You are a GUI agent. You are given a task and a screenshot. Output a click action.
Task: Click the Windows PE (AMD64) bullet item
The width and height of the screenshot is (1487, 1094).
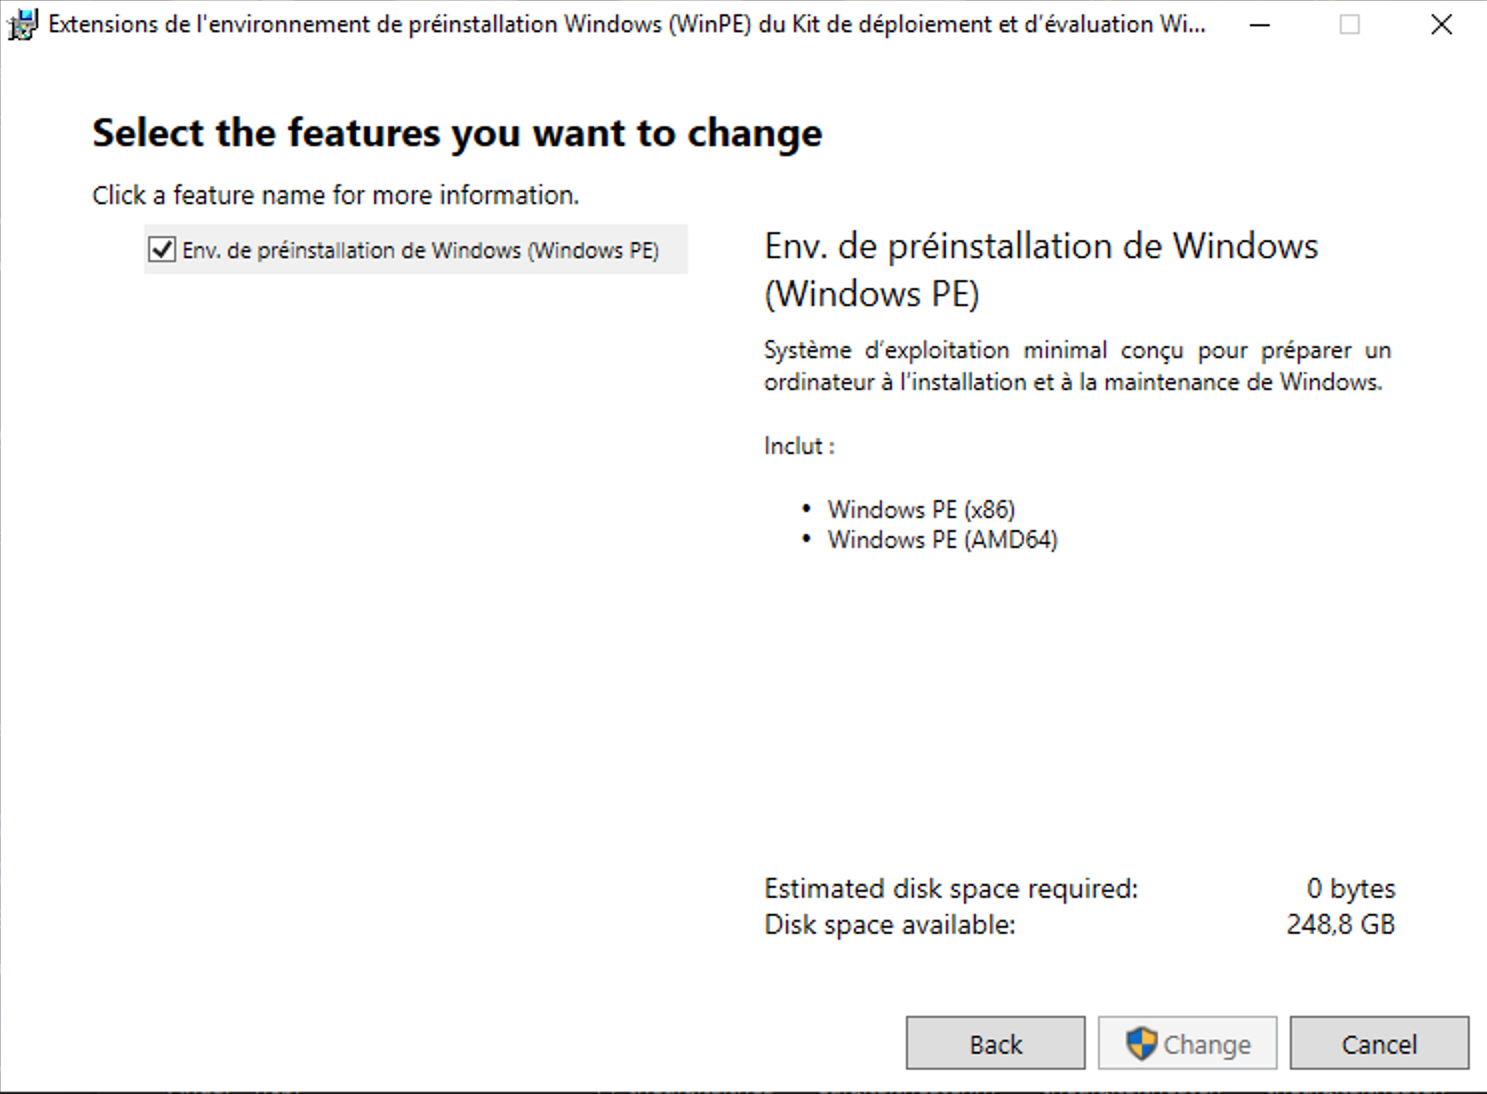click(942, 540)
